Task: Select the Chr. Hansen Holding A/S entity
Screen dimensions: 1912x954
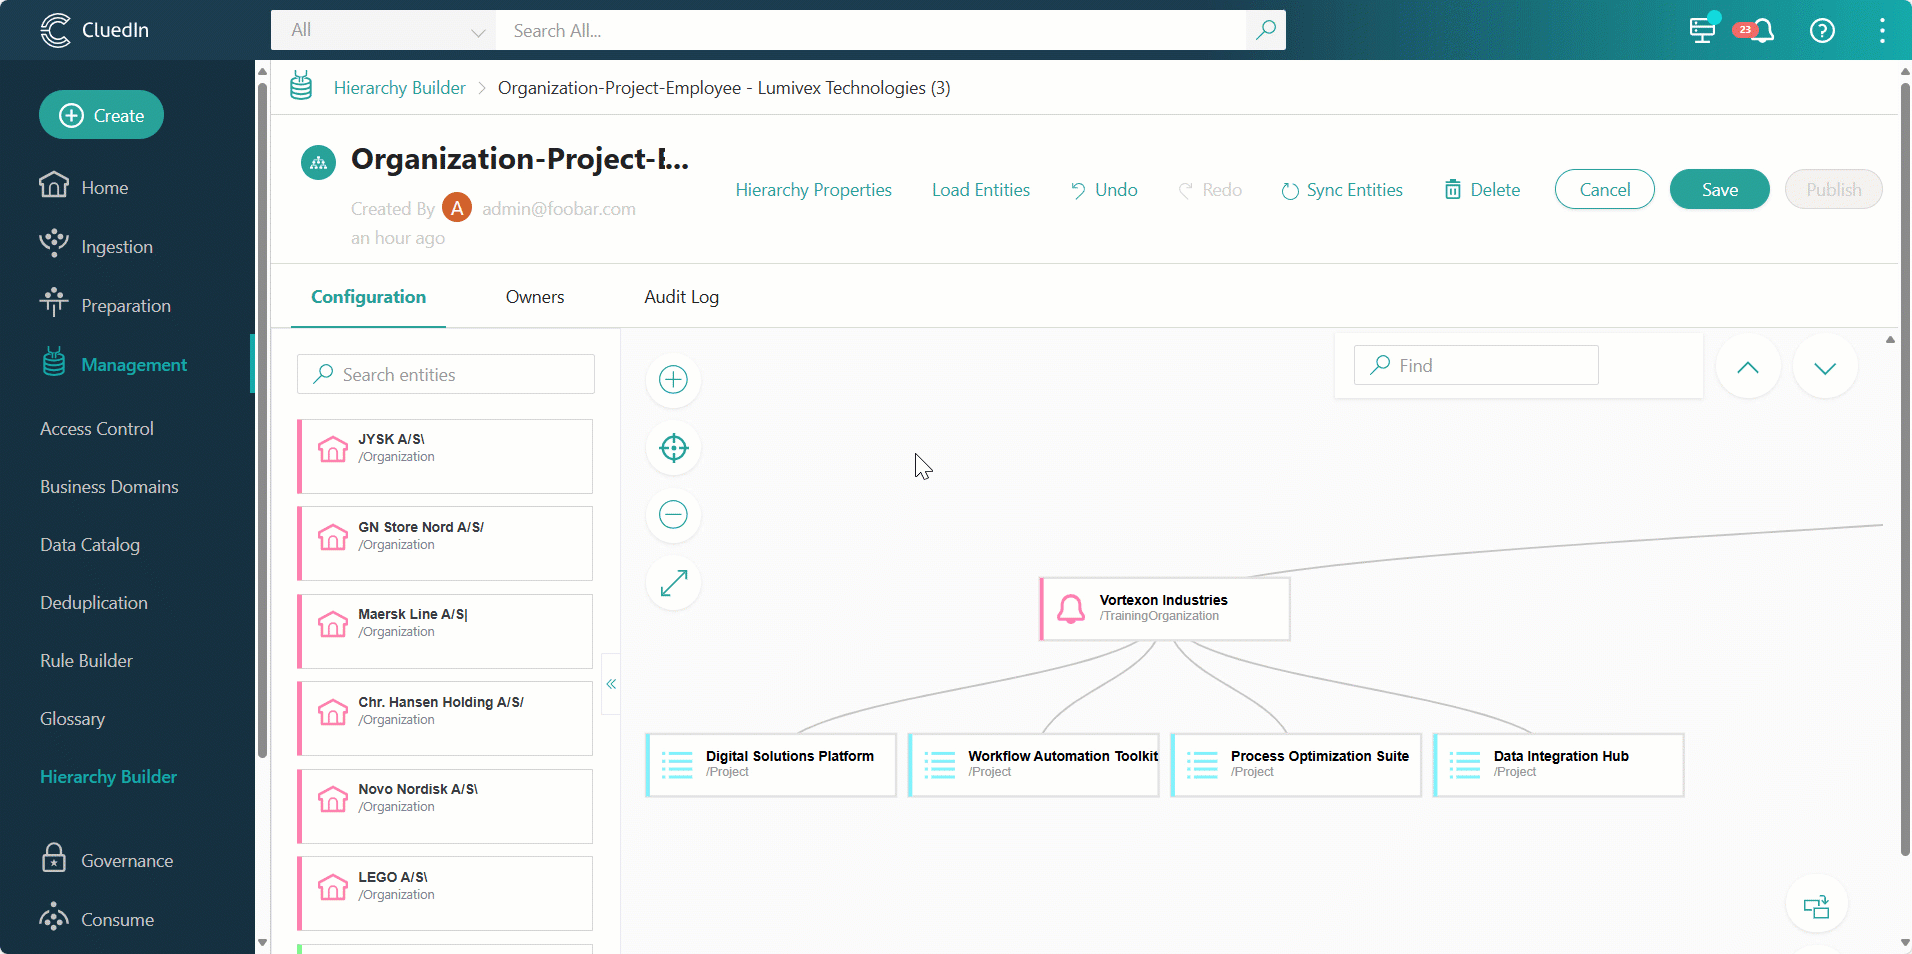Action: click(x=445, y=718)
